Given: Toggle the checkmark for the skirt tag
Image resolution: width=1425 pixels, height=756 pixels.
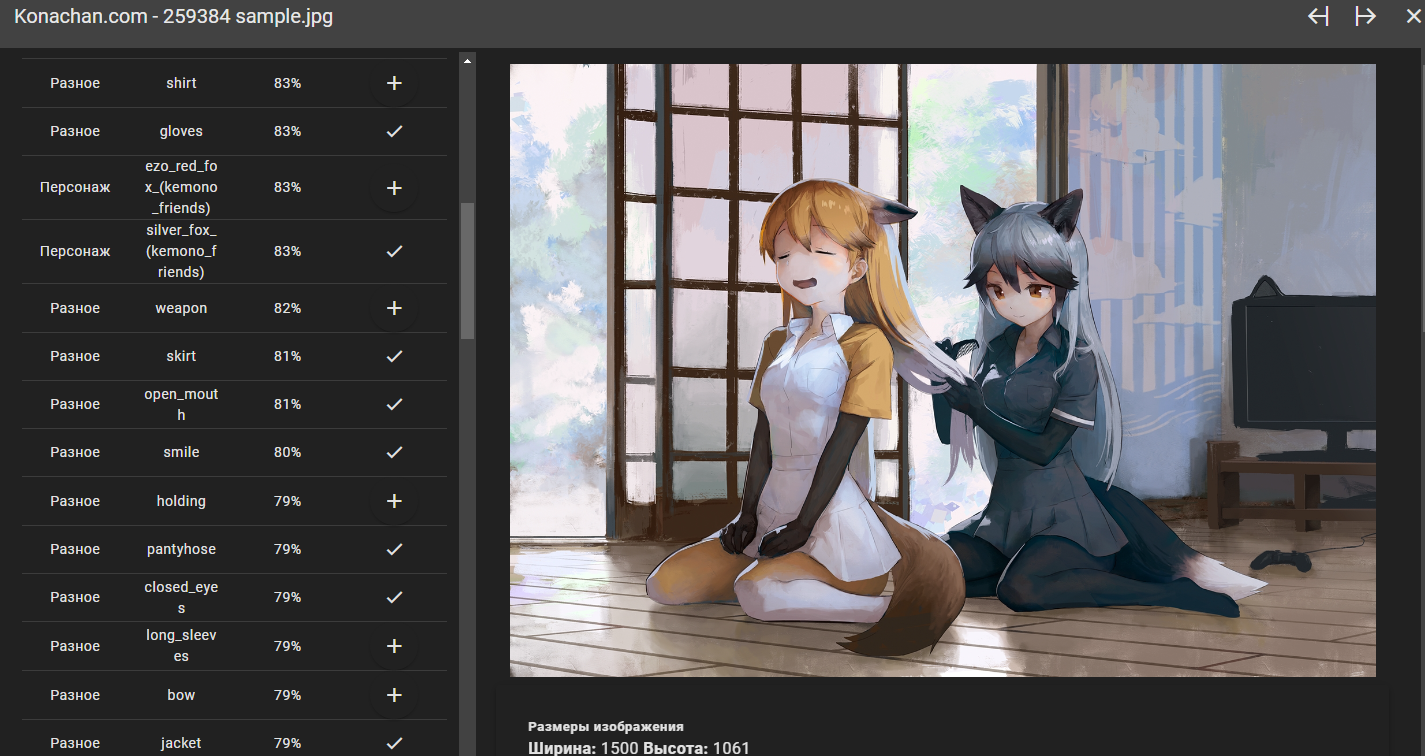Looking at the screenshot, I should click(394, 356).
